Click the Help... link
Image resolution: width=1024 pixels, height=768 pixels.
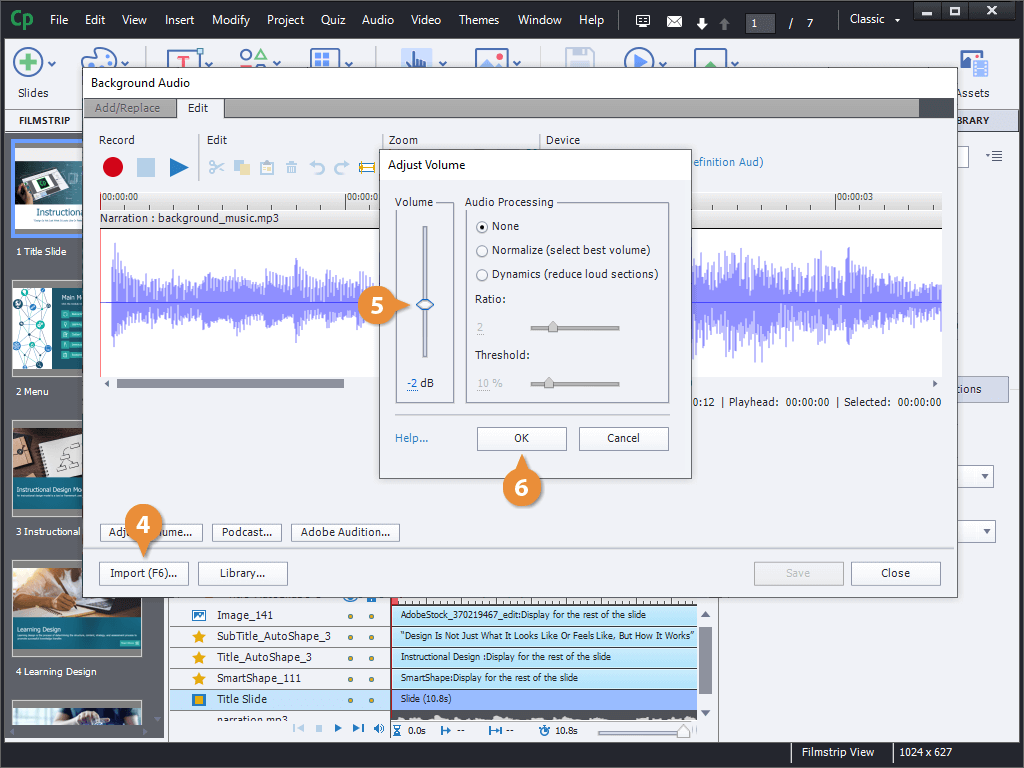411,438
